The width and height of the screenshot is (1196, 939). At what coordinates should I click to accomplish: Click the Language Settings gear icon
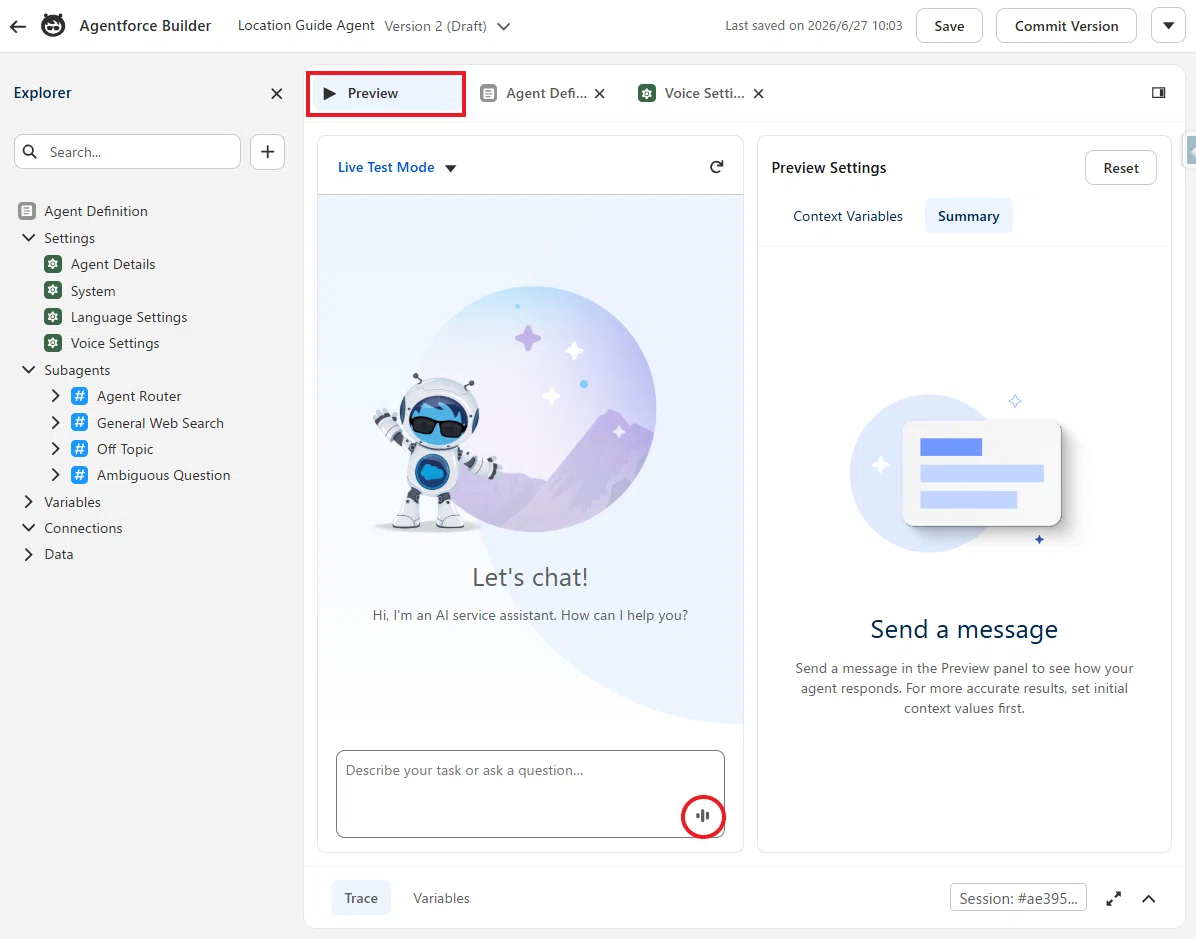[53, 317]
